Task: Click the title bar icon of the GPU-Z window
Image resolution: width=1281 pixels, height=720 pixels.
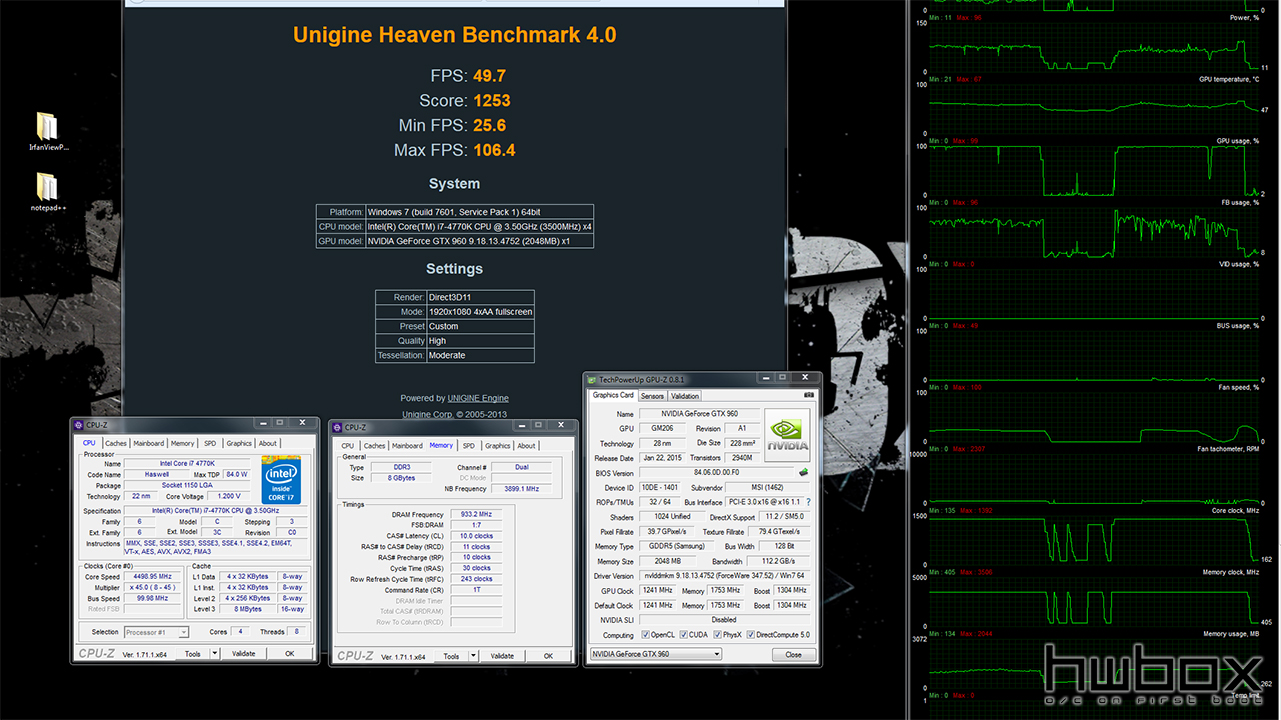Action: [x=592, y=380]
